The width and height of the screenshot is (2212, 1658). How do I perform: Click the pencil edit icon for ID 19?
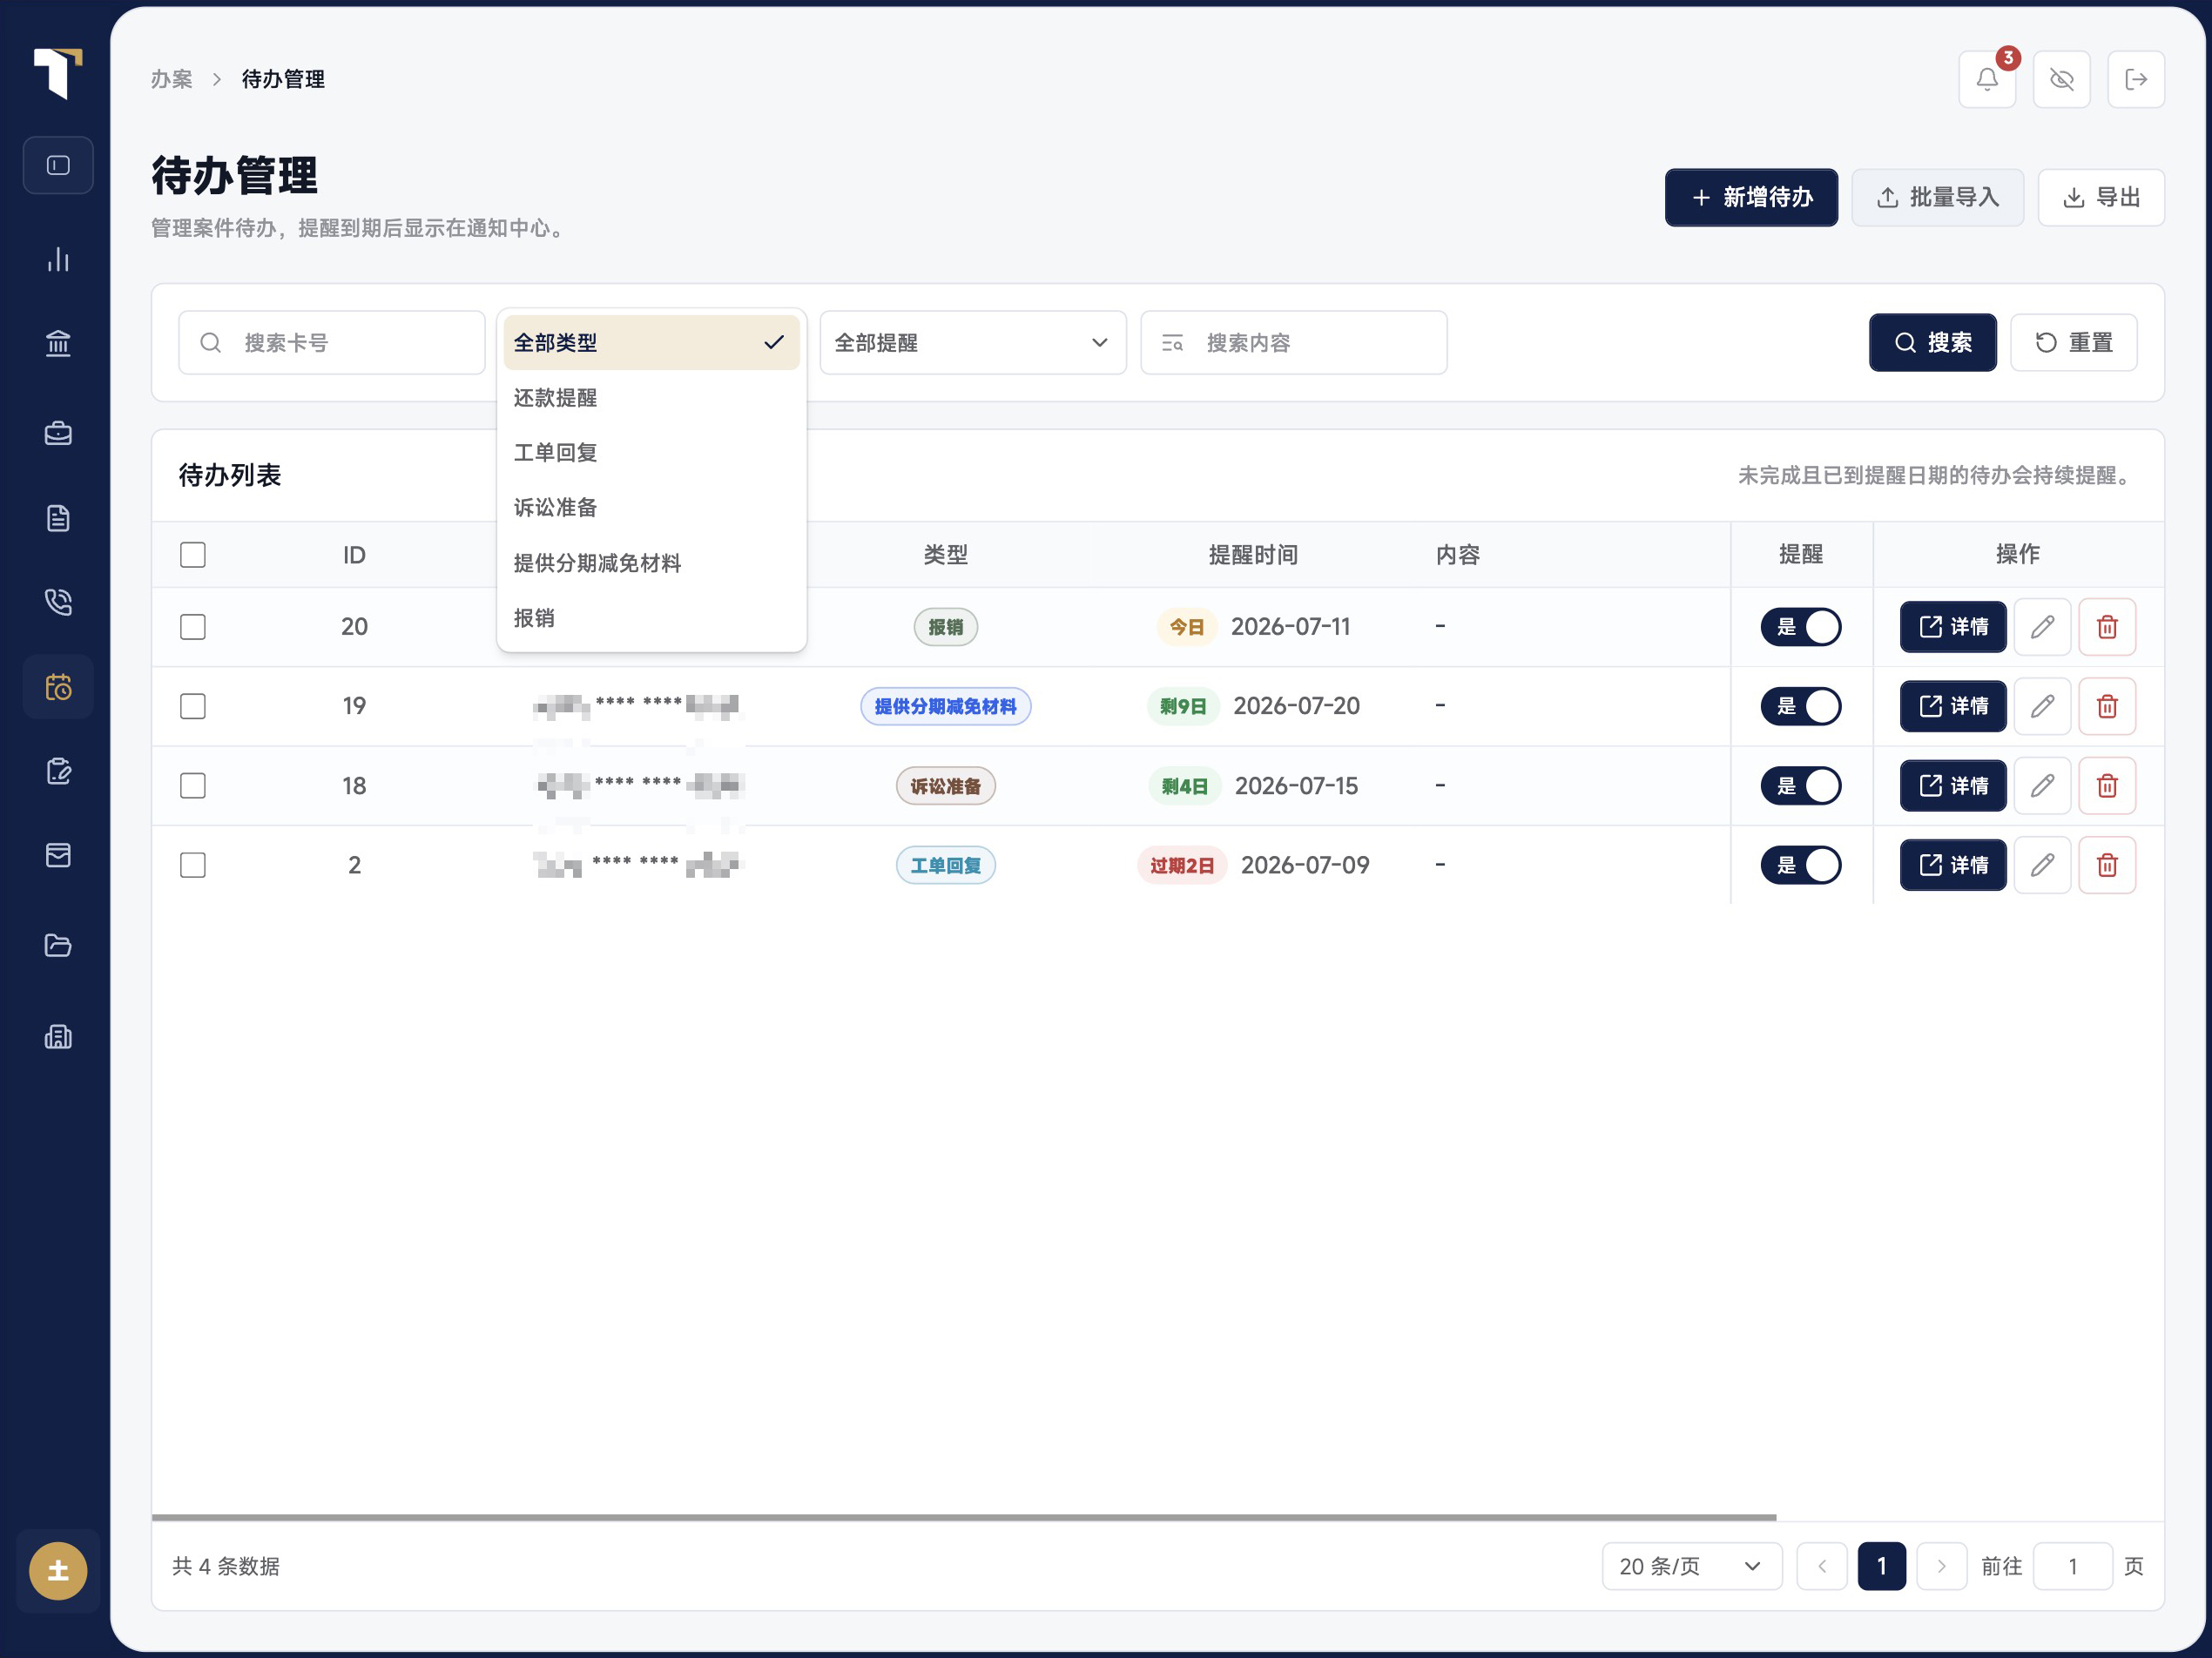coord(2042,706)
